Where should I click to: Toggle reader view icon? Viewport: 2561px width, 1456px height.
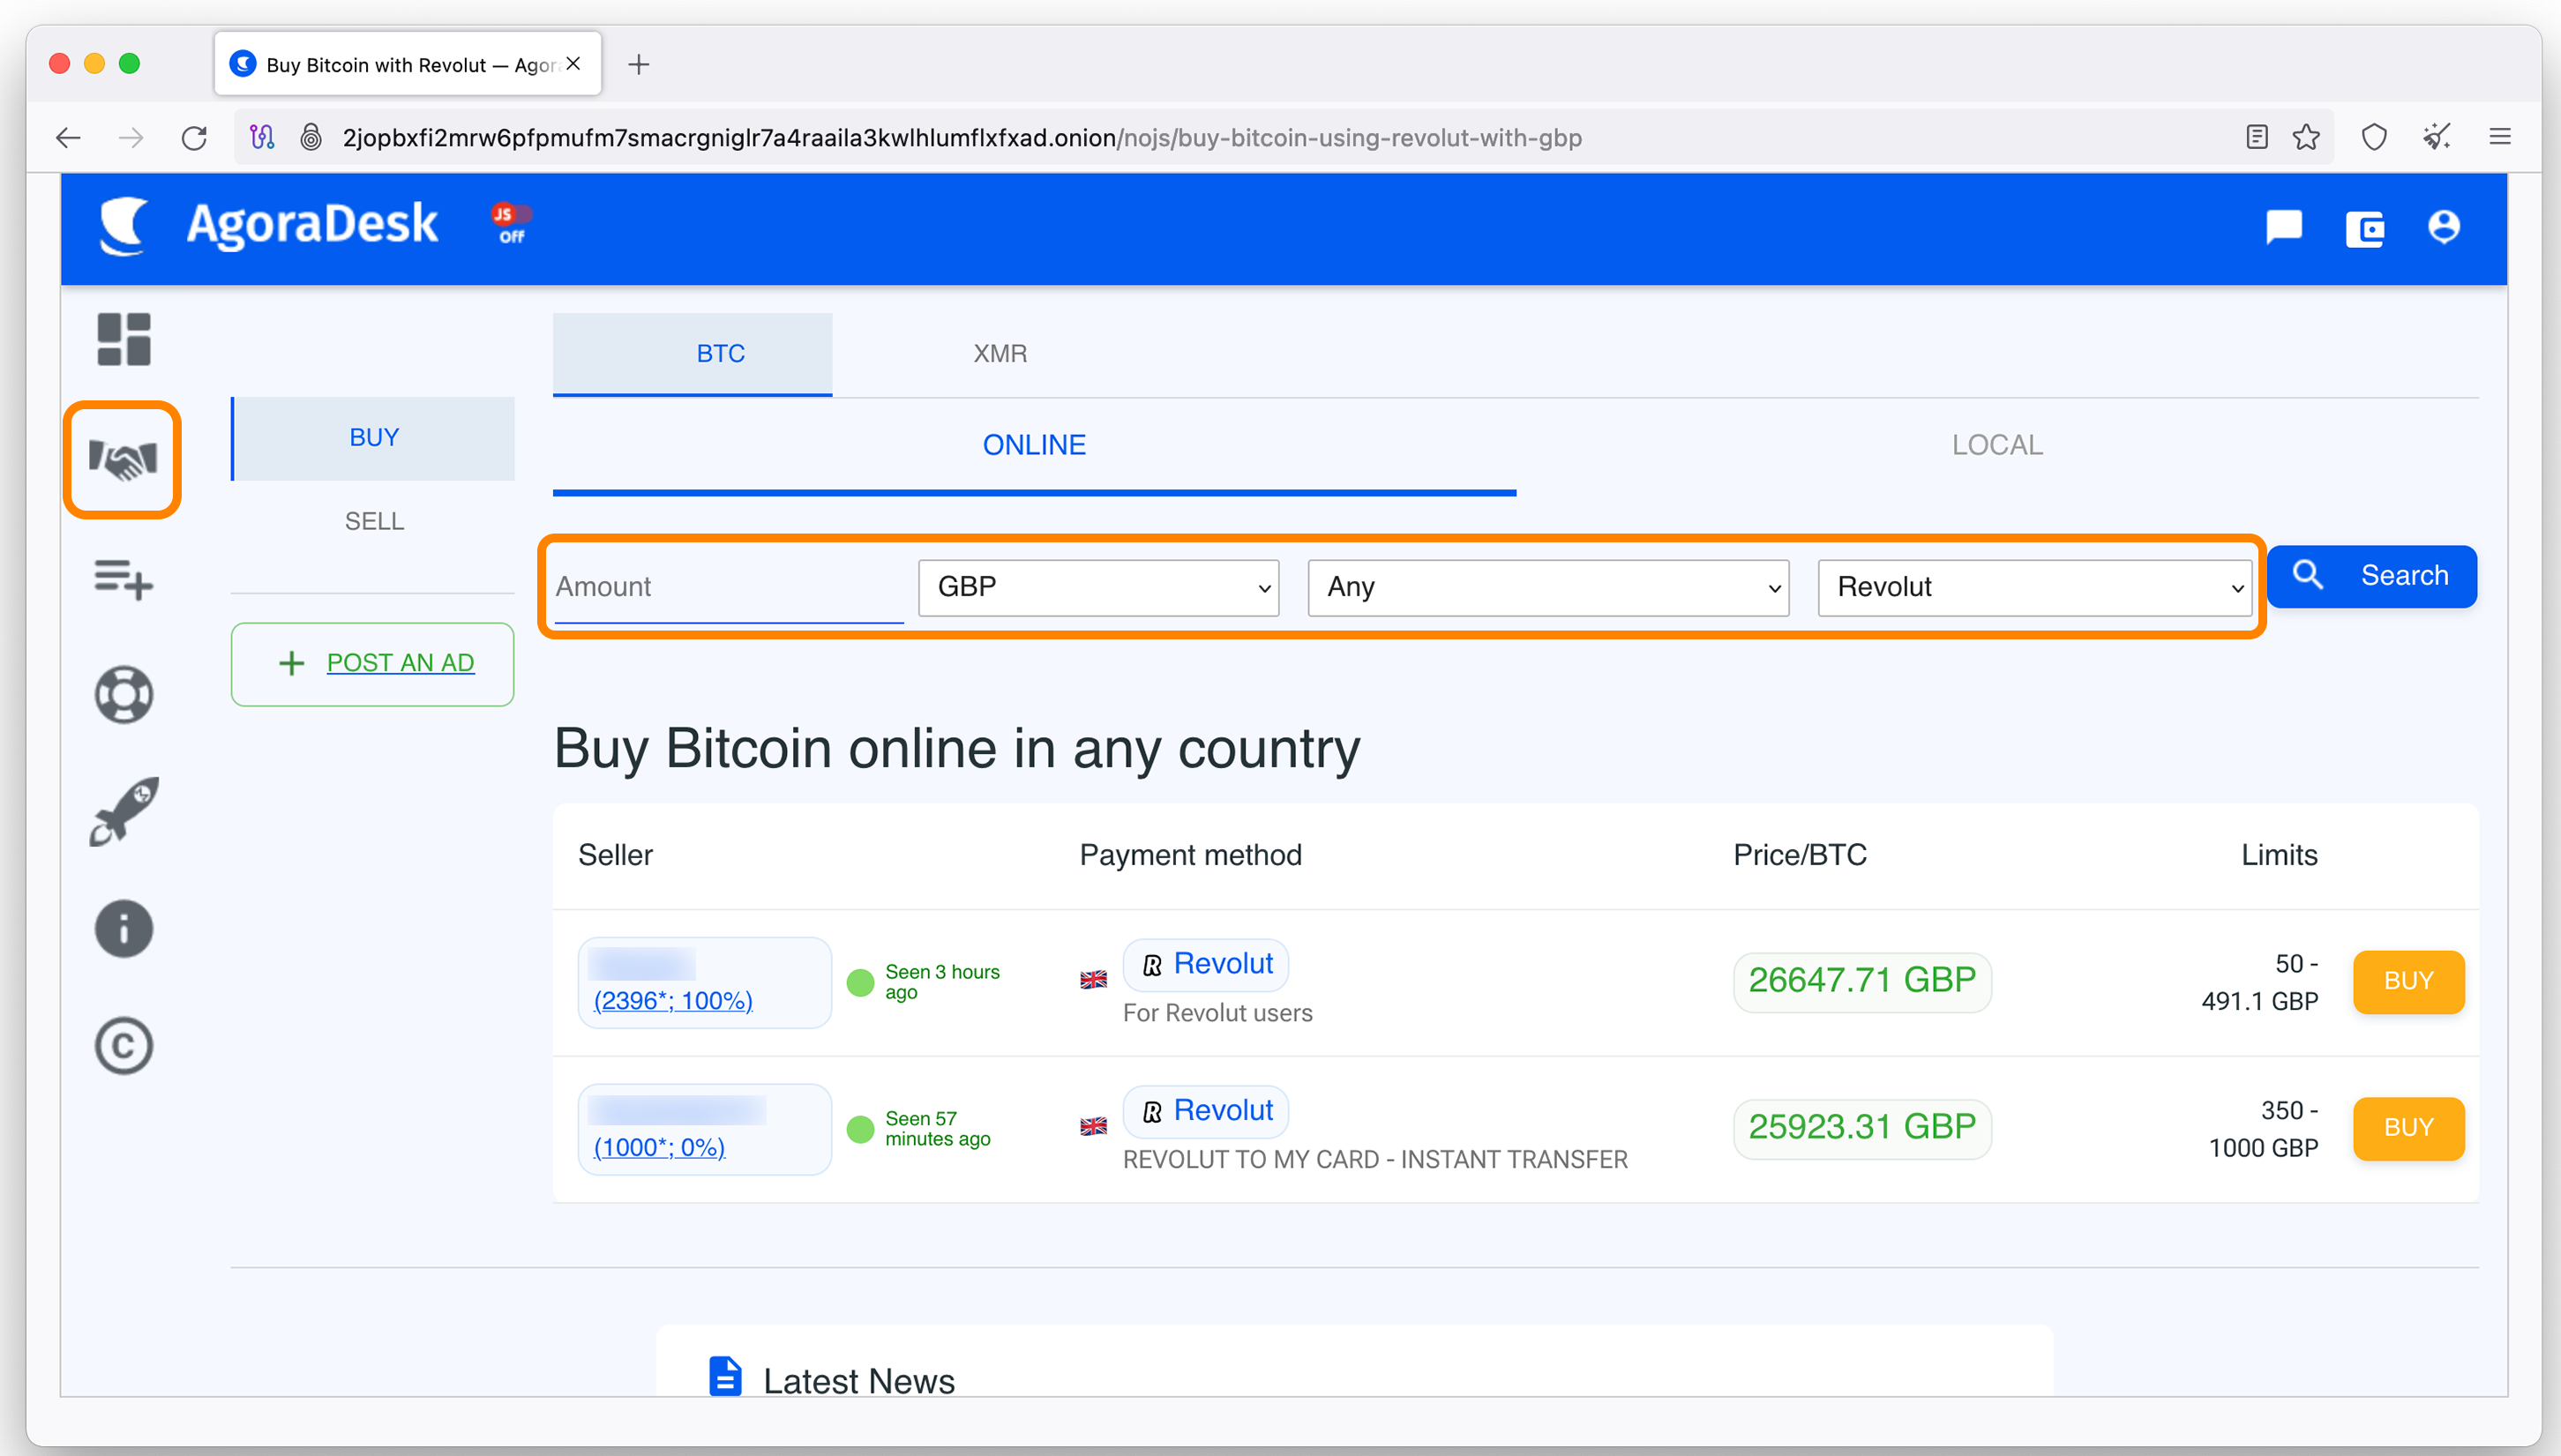point(2256,137)
